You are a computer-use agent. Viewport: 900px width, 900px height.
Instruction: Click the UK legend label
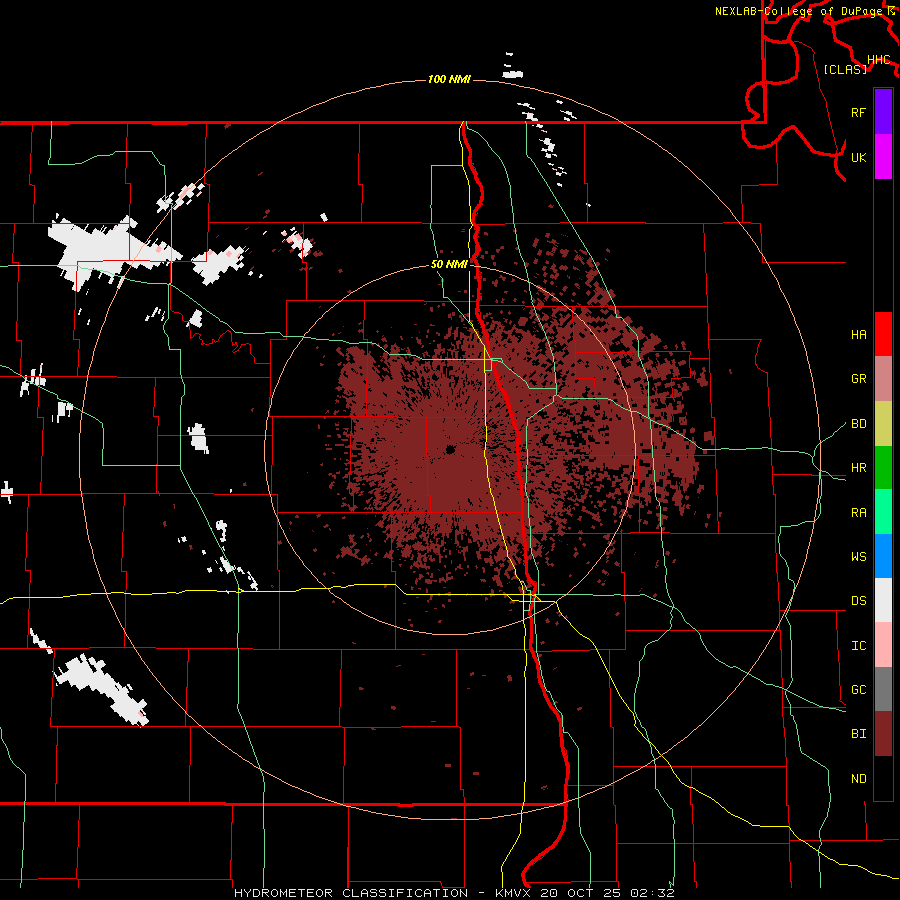pos(858,157)
